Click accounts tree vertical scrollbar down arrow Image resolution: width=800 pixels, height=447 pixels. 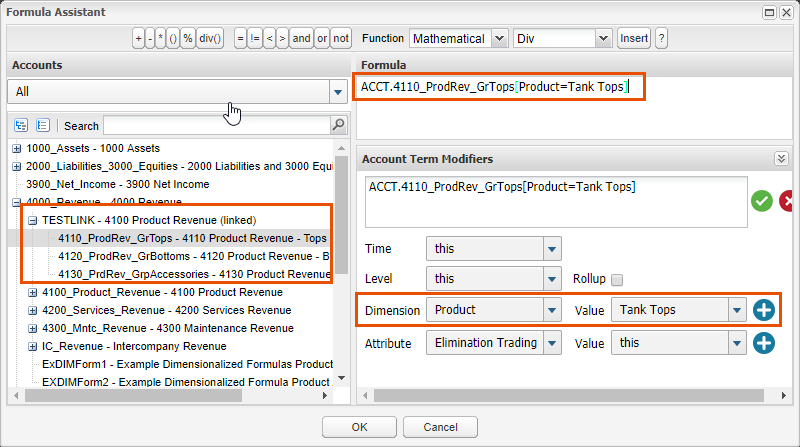(341, 378)
